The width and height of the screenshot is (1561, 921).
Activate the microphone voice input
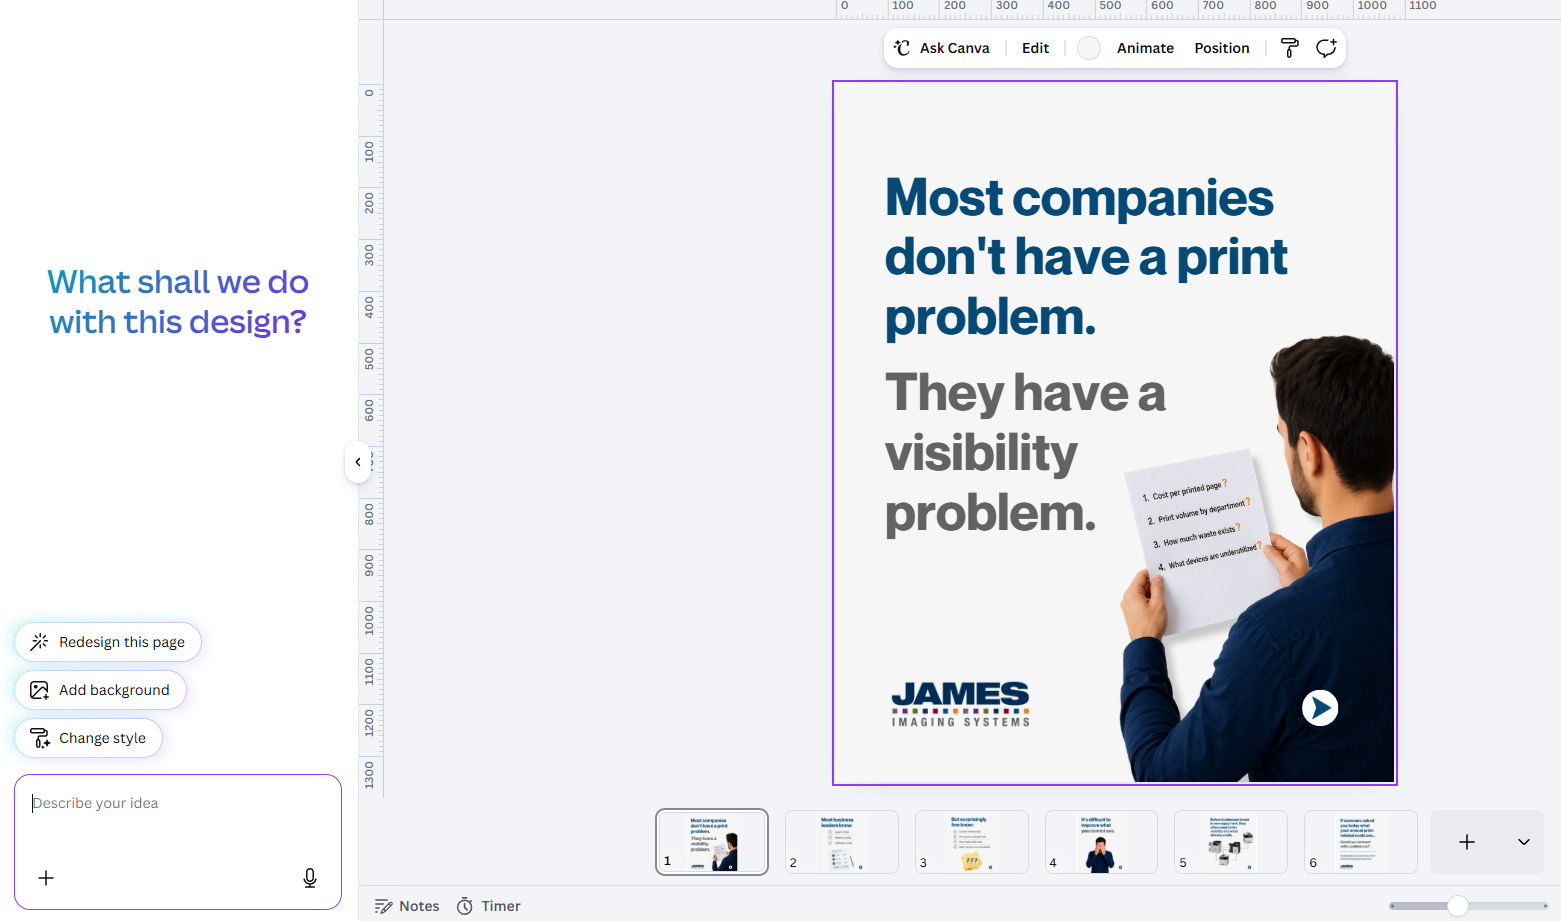[x=310, y=878]
